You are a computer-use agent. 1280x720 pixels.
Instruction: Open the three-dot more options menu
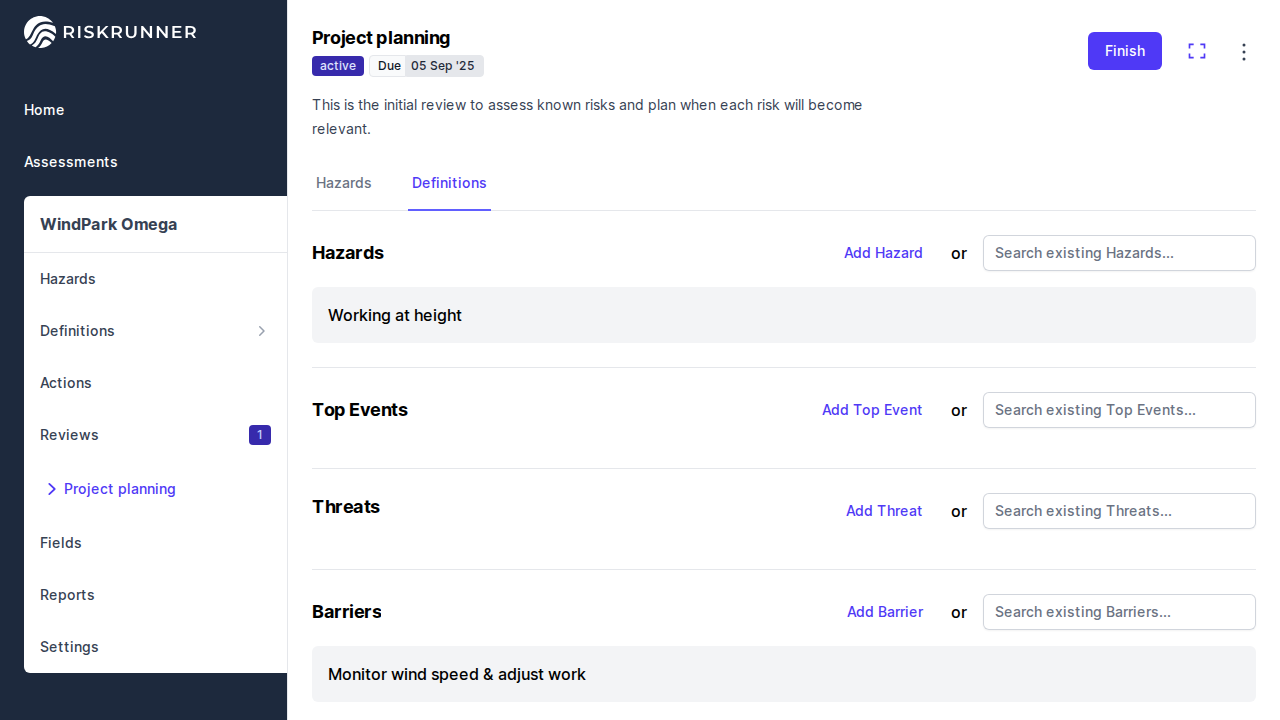point(1244,52)
